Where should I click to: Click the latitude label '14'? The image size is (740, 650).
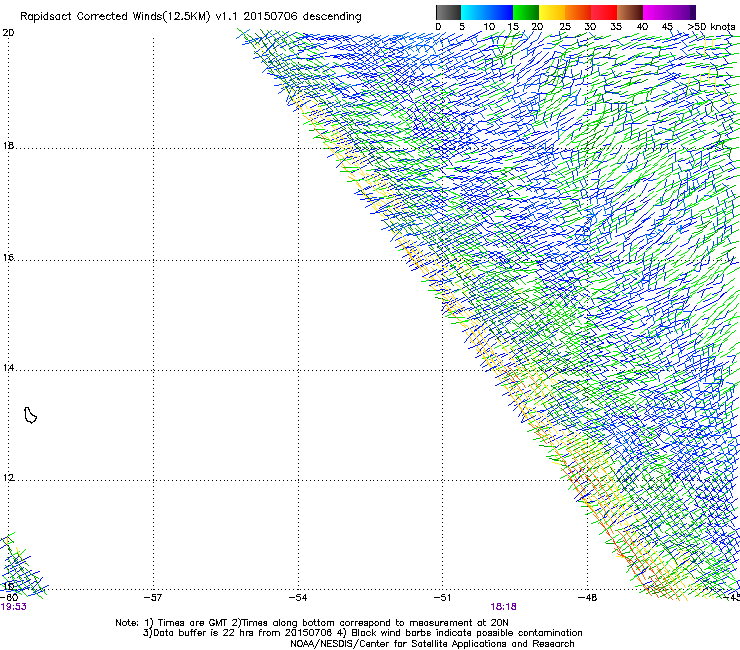pyautogui.click(x=8, y=367)
